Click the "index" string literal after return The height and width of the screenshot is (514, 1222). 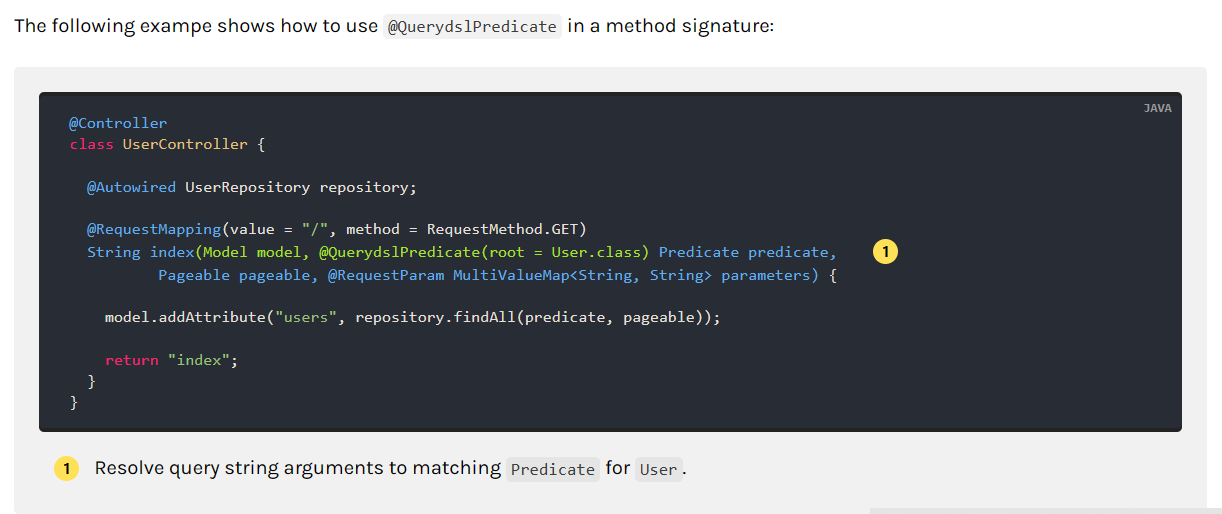[199, 360]
